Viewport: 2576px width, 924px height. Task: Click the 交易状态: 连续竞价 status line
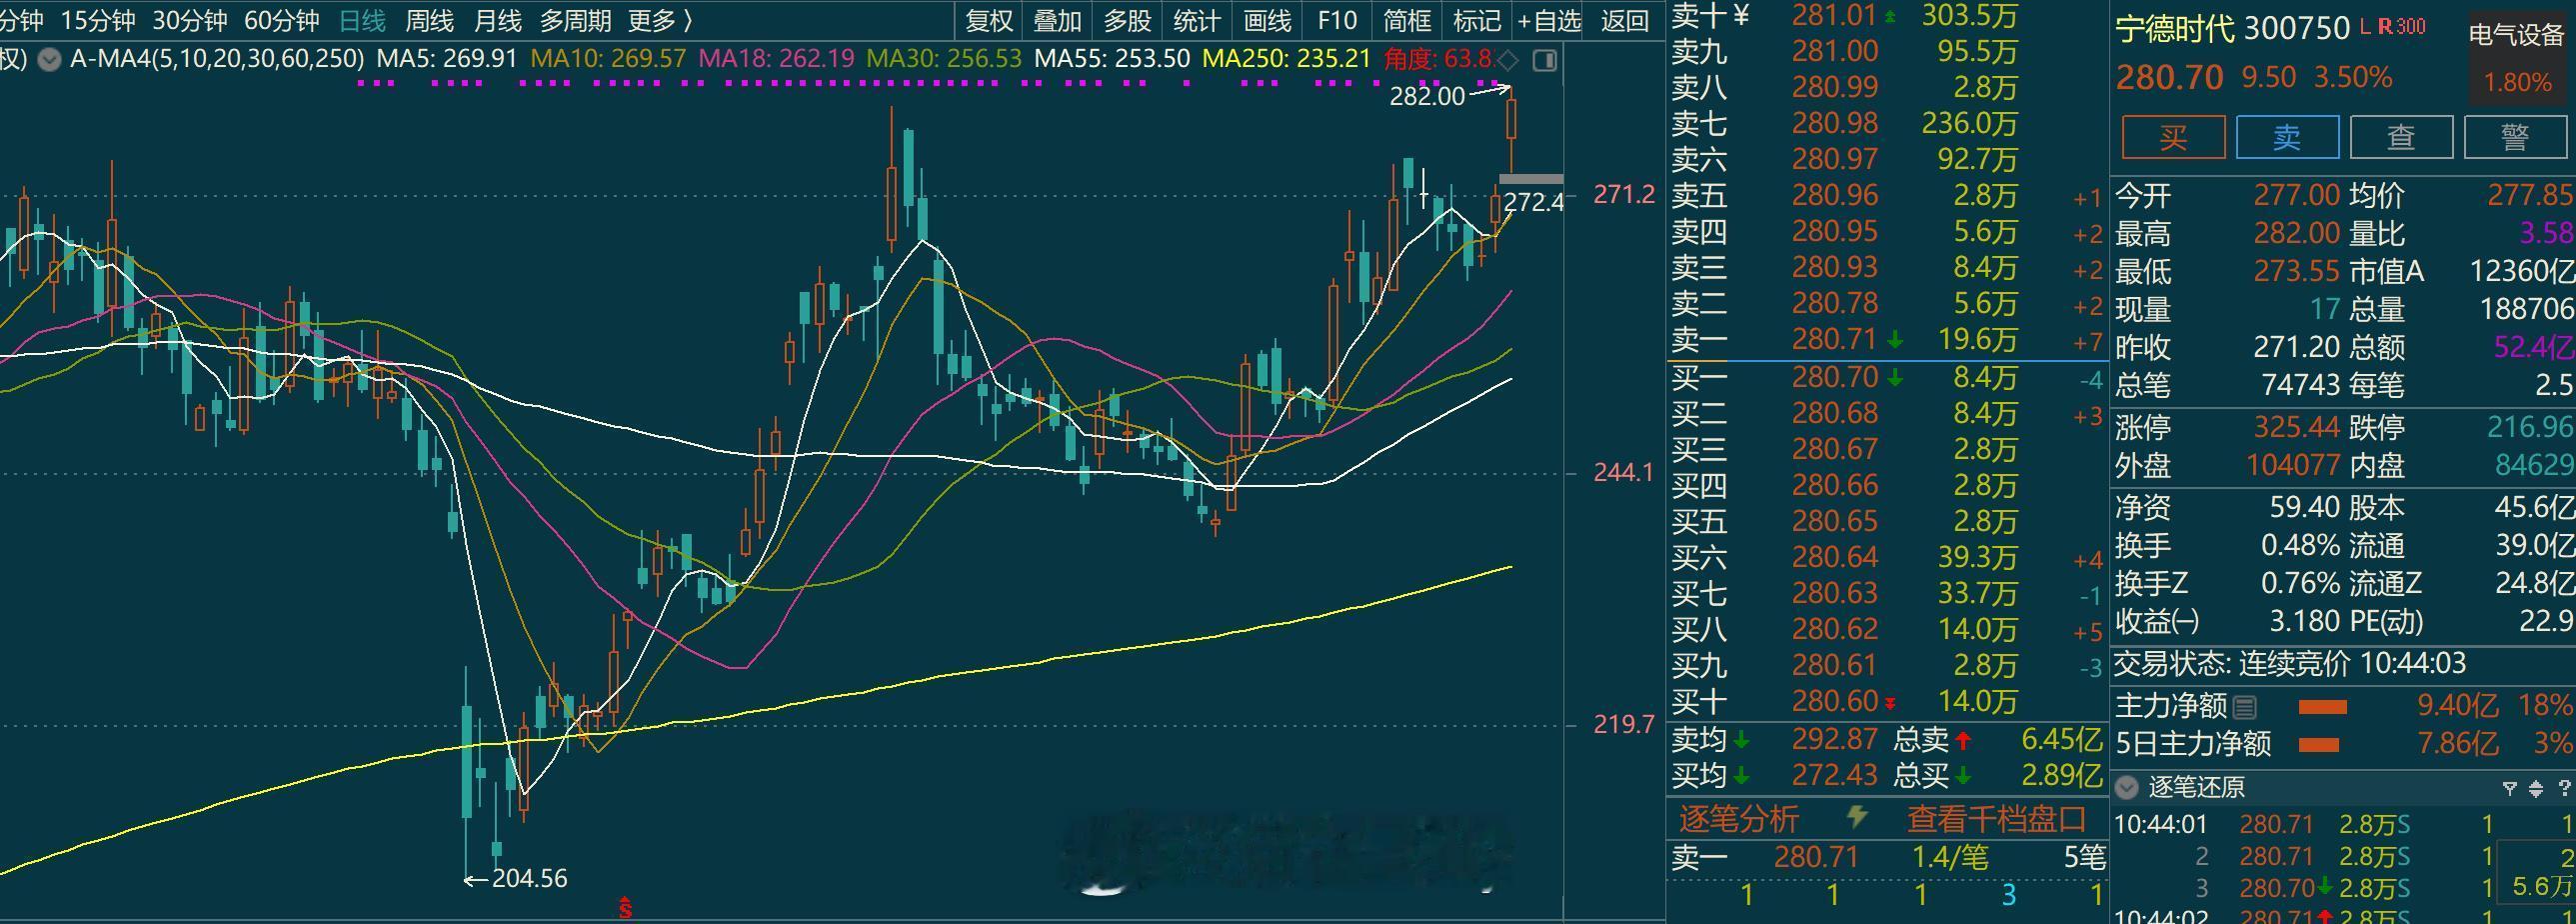coord(2289,664)
